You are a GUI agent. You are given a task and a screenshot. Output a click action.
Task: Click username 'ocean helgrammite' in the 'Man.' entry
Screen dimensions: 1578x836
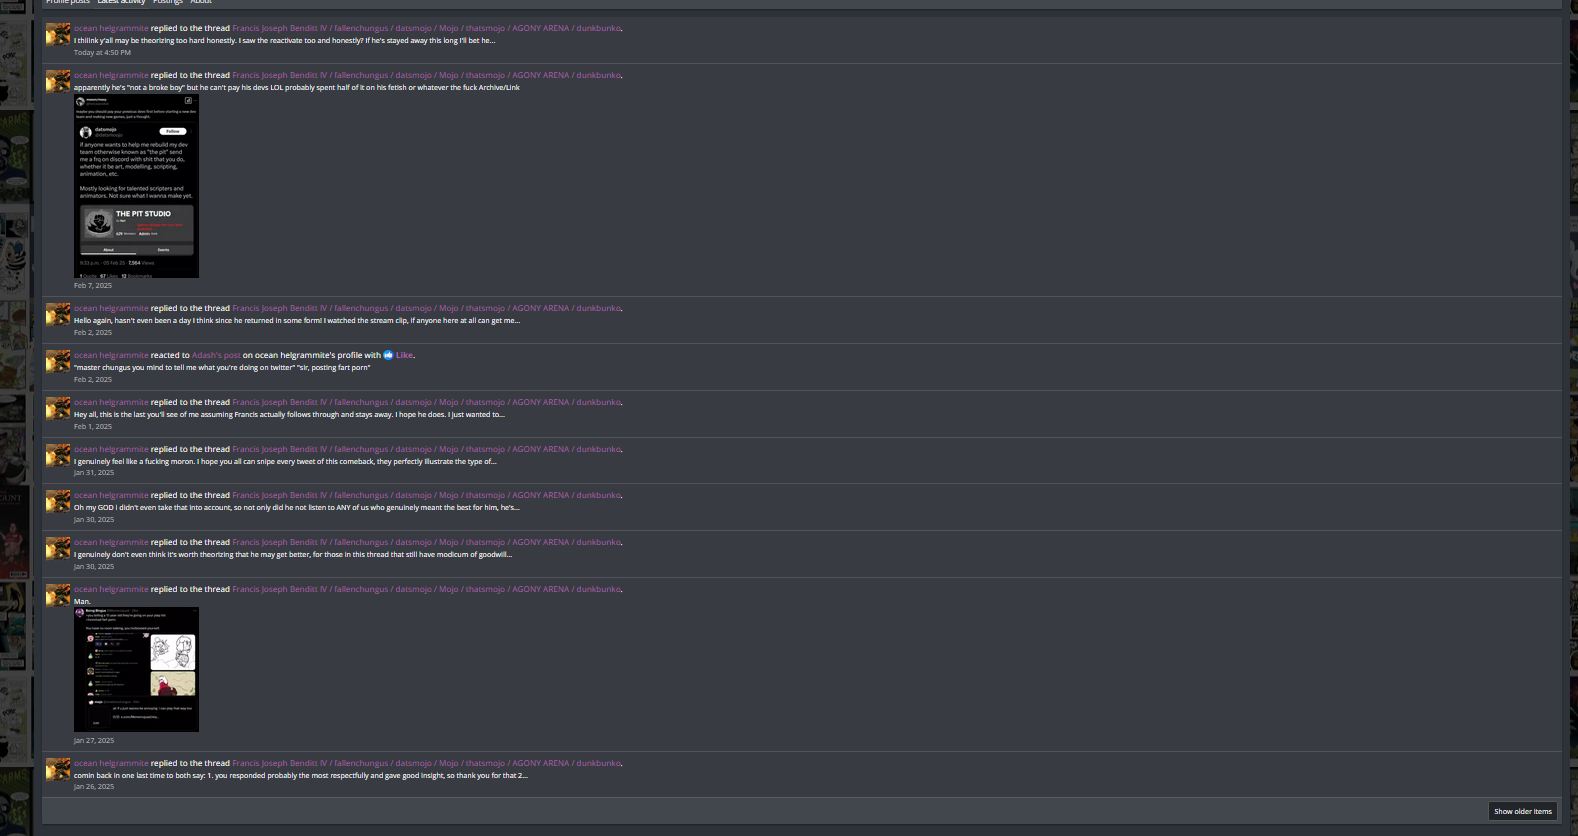(x=111, y=589)
